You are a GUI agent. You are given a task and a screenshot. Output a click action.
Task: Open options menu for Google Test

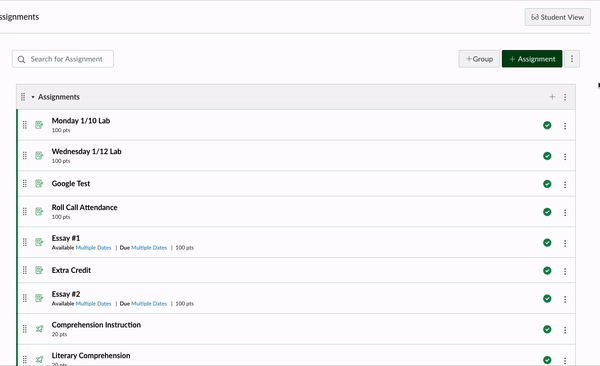(x=565, y=185)
